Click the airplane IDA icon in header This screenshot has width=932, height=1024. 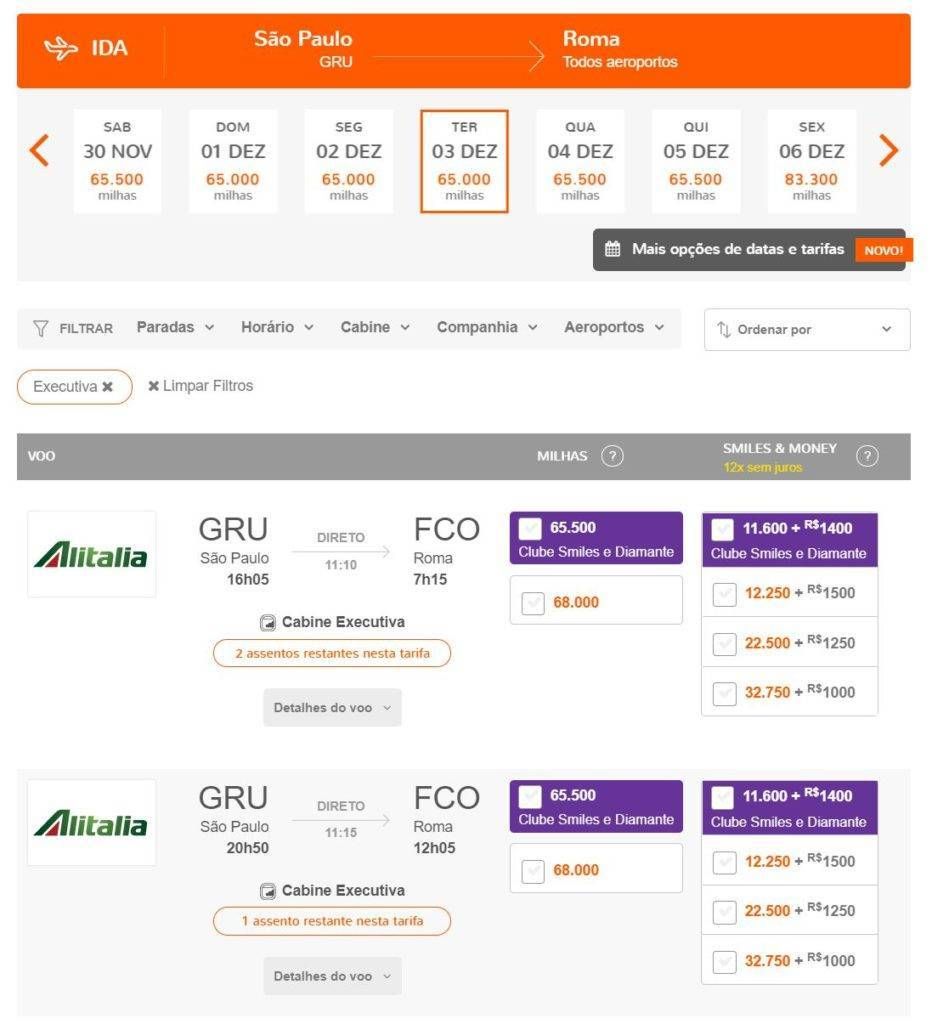coord(61,48)
